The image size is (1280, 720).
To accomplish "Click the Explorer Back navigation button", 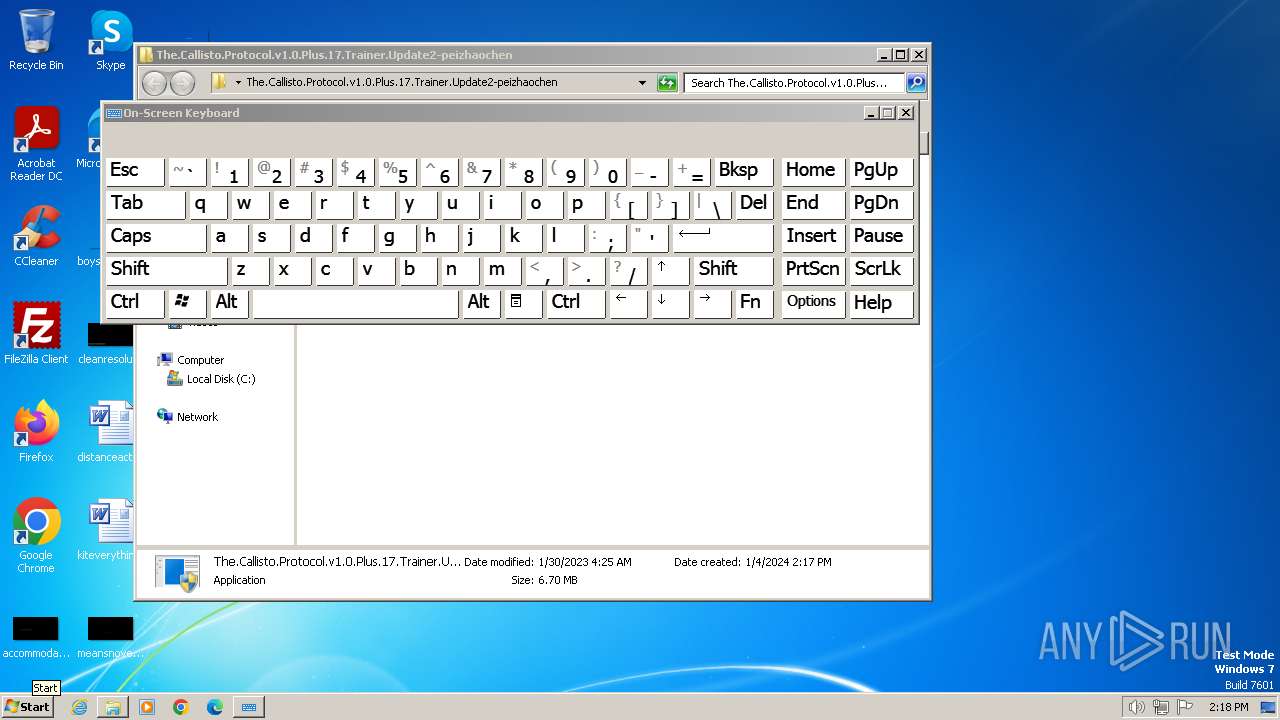I will [x=155, y=83].
